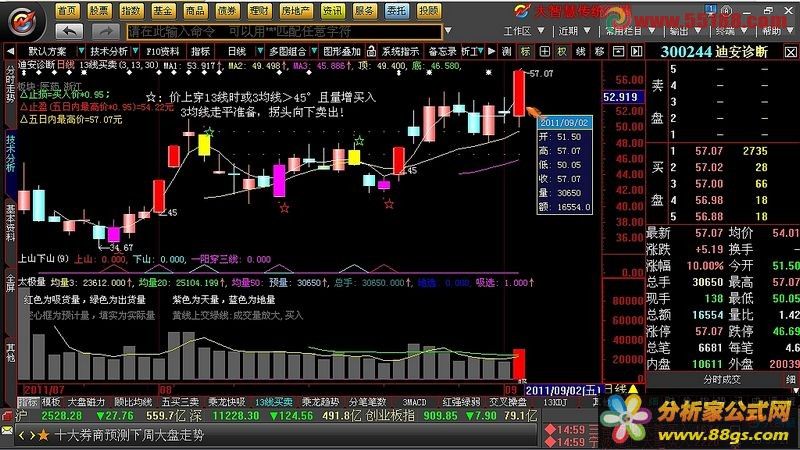Open the 房地产 real estate menu tab
This screenshot has width=800, height=450.
tap(295, 10)
